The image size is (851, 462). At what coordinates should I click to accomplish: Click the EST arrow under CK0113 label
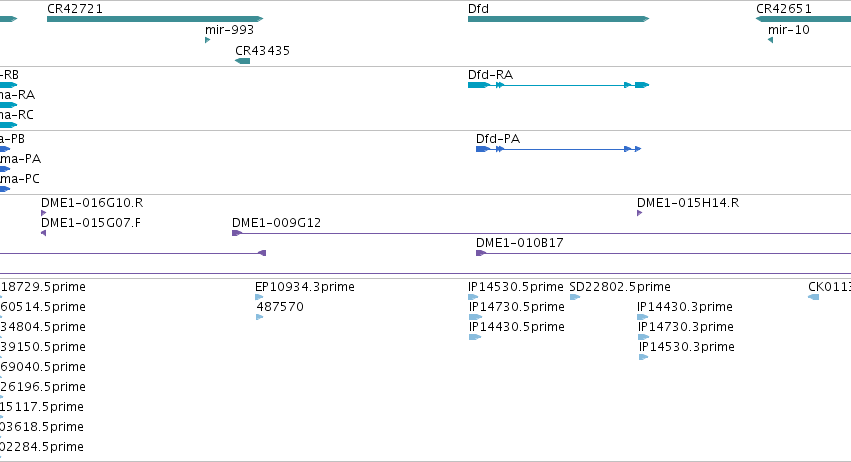coord(814,297)
